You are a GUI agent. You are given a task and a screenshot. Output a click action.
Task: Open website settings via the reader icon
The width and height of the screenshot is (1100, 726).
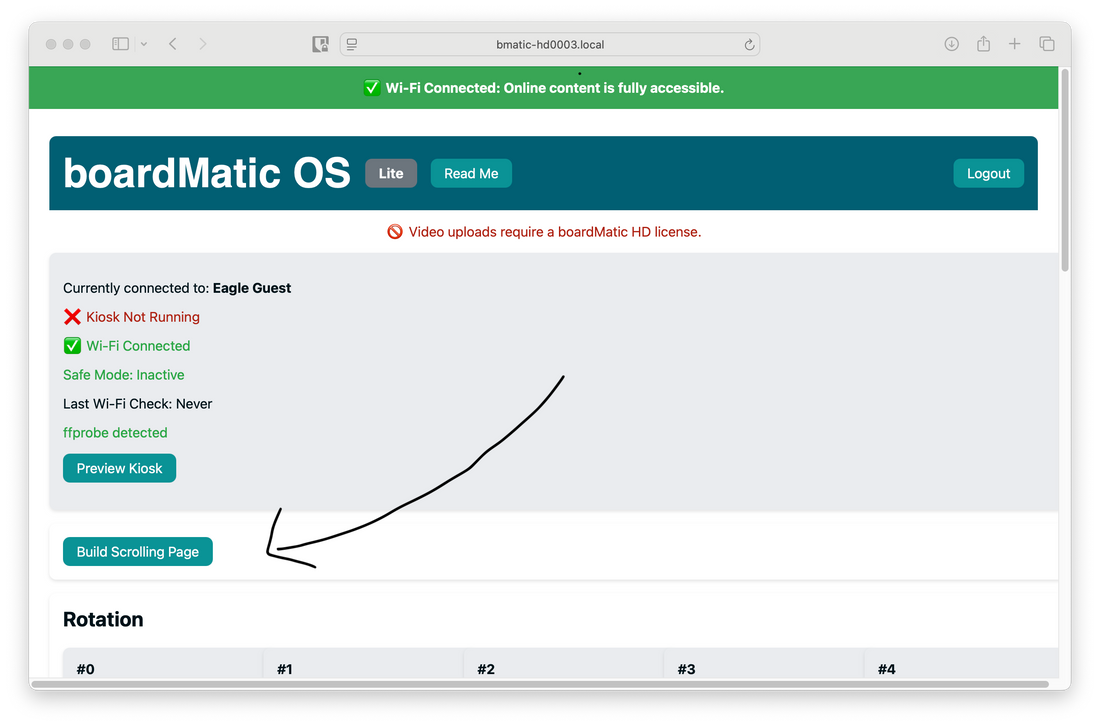[x=351, y=44]
